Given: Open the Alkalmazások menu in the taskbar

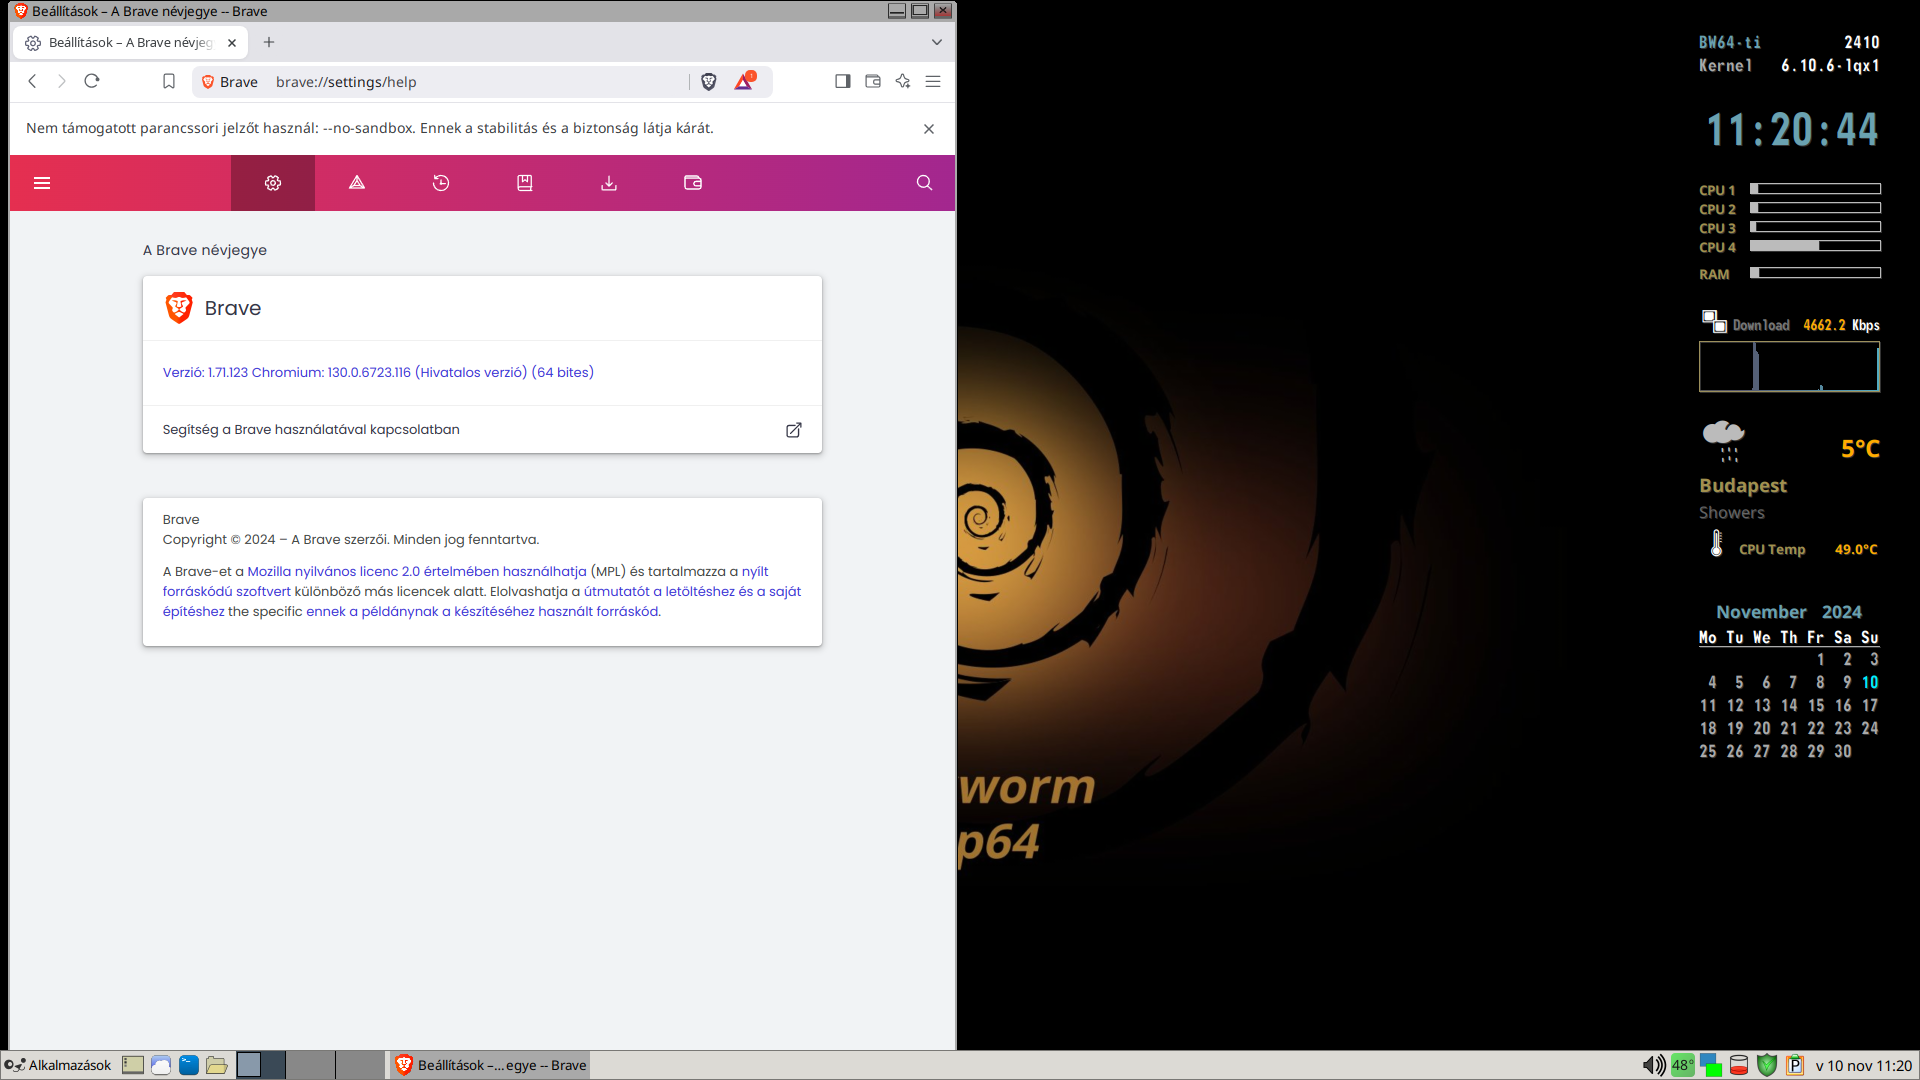Looking at the screenshot, I should pos(58,1065).
